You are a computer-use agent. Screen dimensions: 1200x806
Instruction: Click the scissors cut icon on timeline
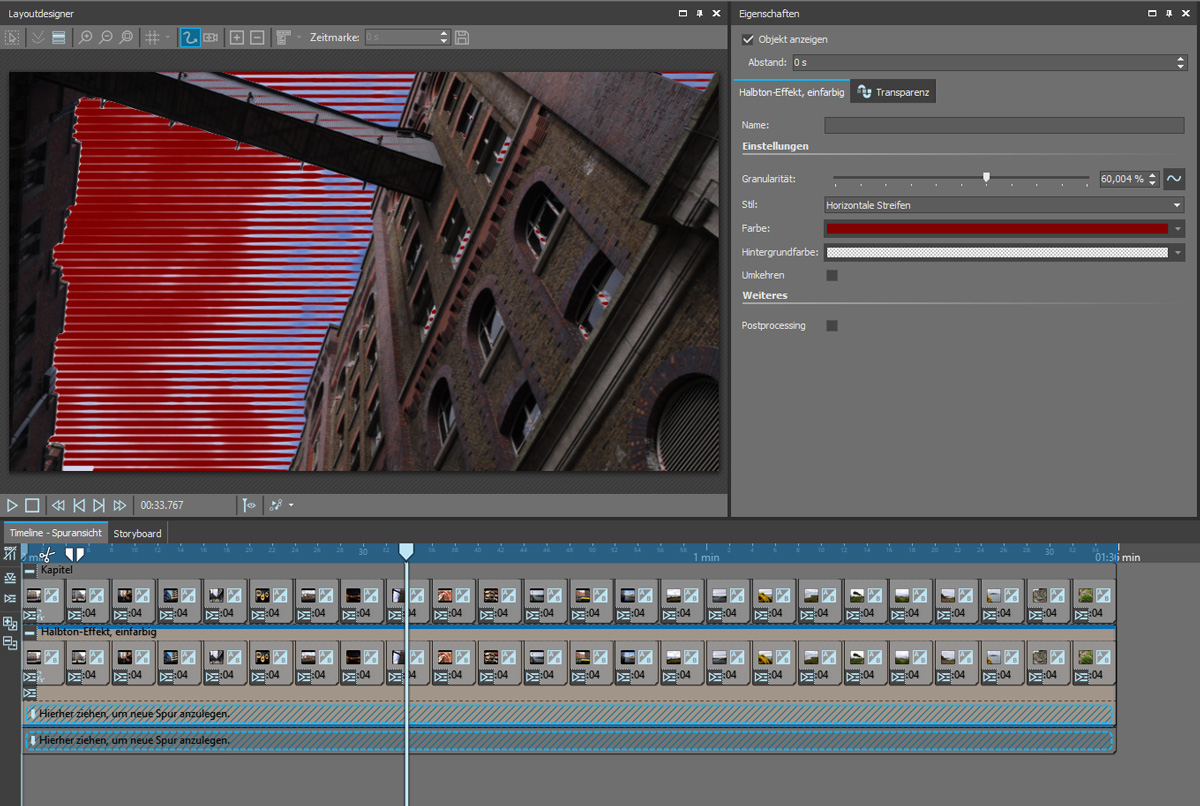pyautogui.click(x=46, y=553)
